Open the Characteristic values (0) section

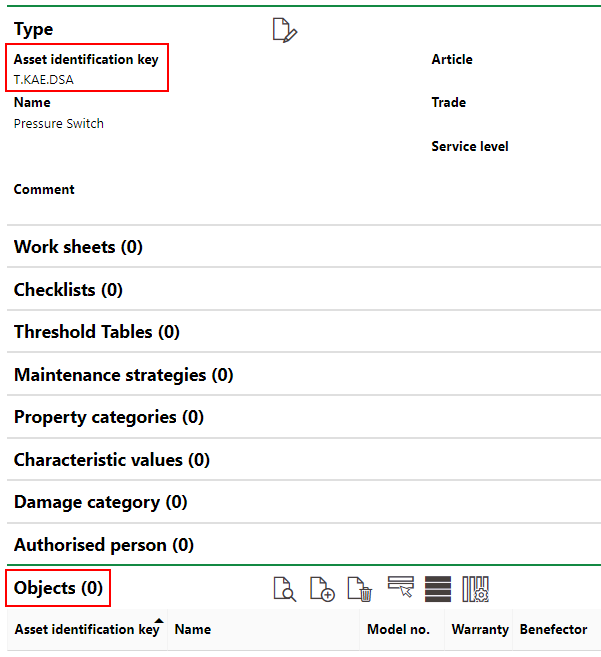coord(112,460)
